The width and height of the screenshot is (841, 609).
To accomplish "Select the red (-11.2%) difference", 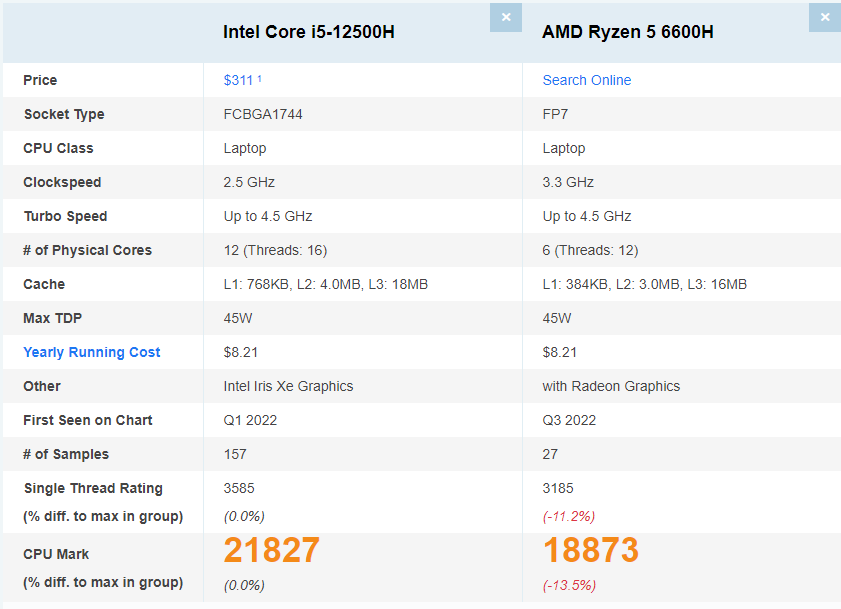I will 569,517.
